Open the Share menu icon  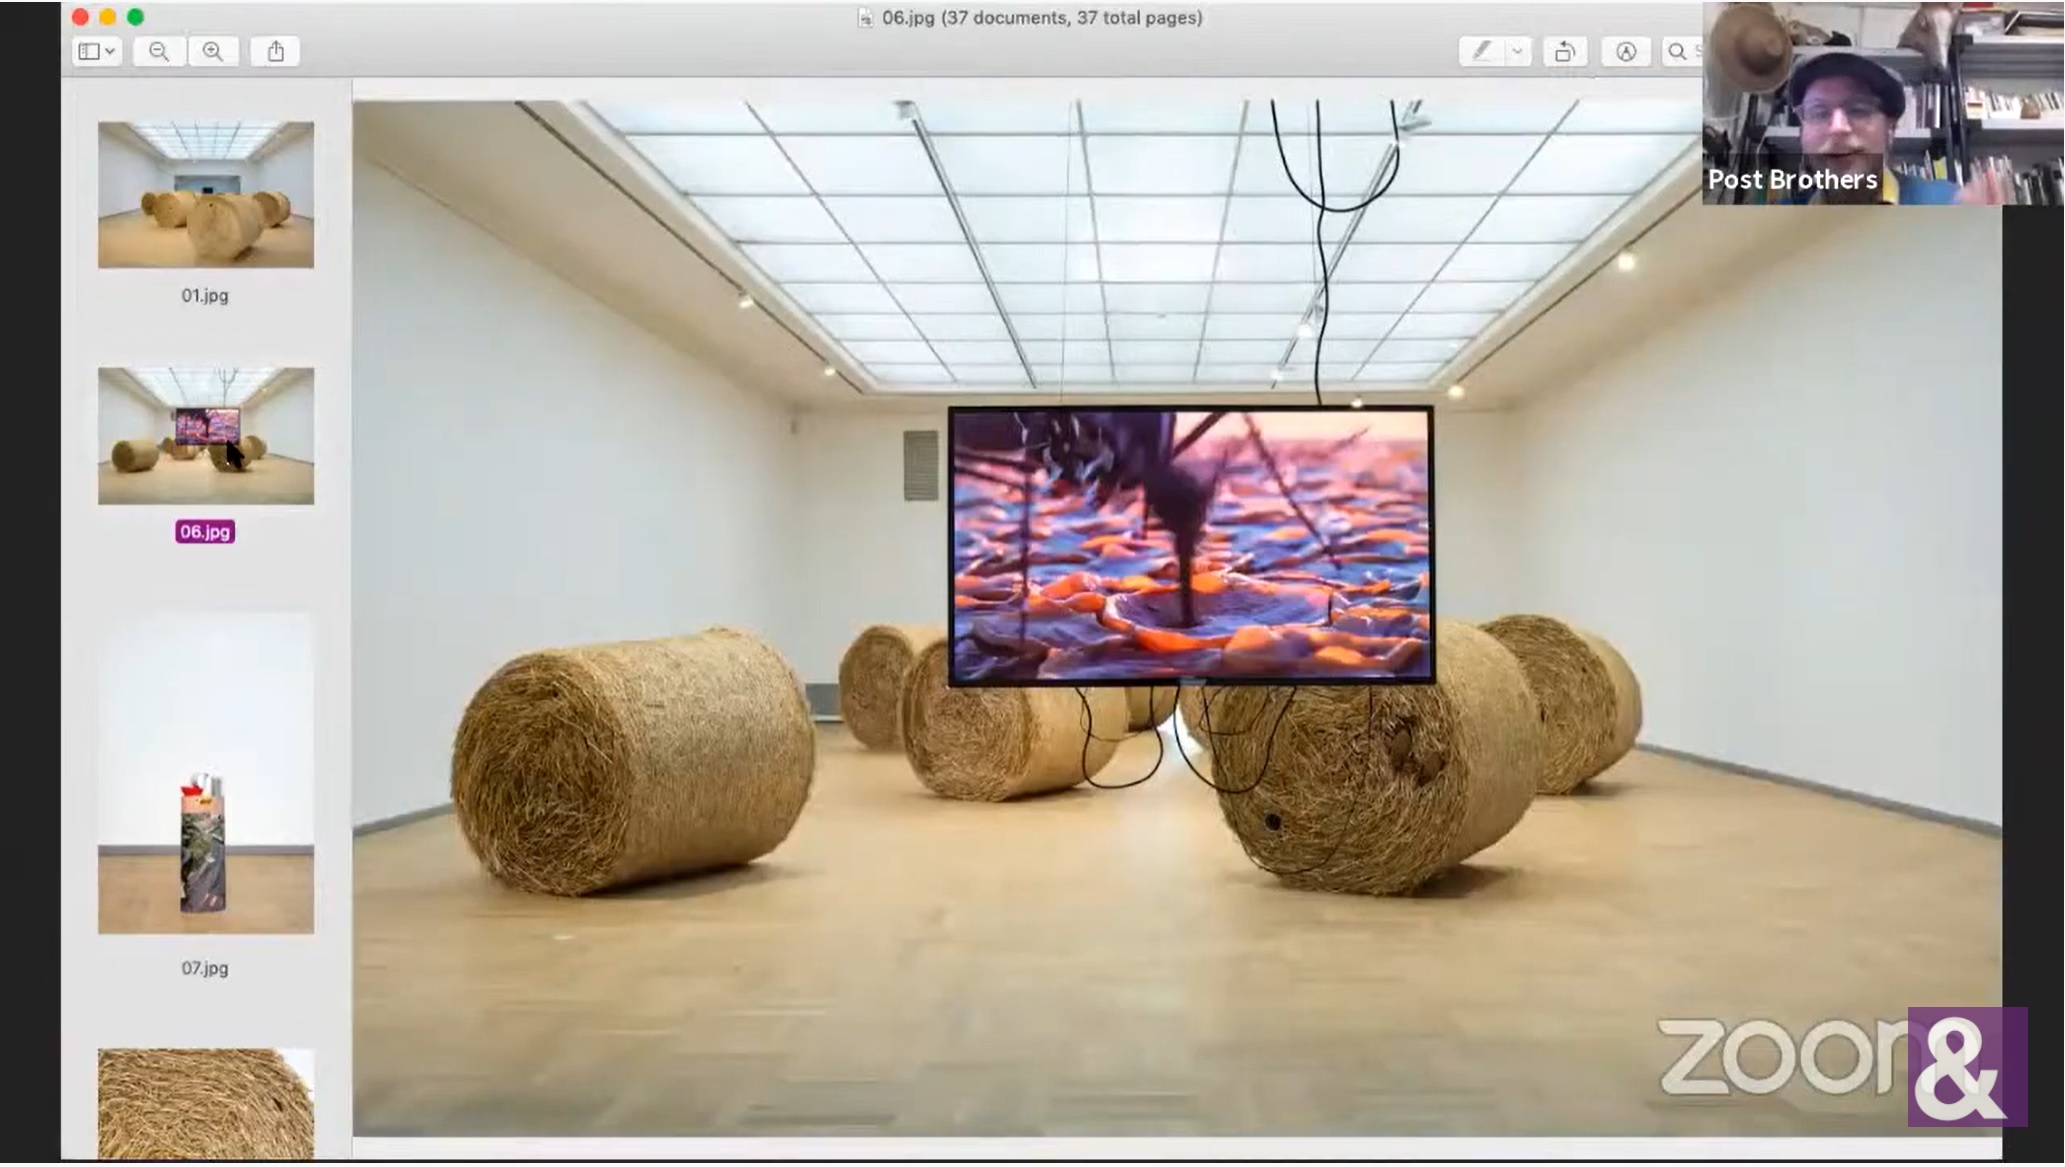click(x=276, y=51)
